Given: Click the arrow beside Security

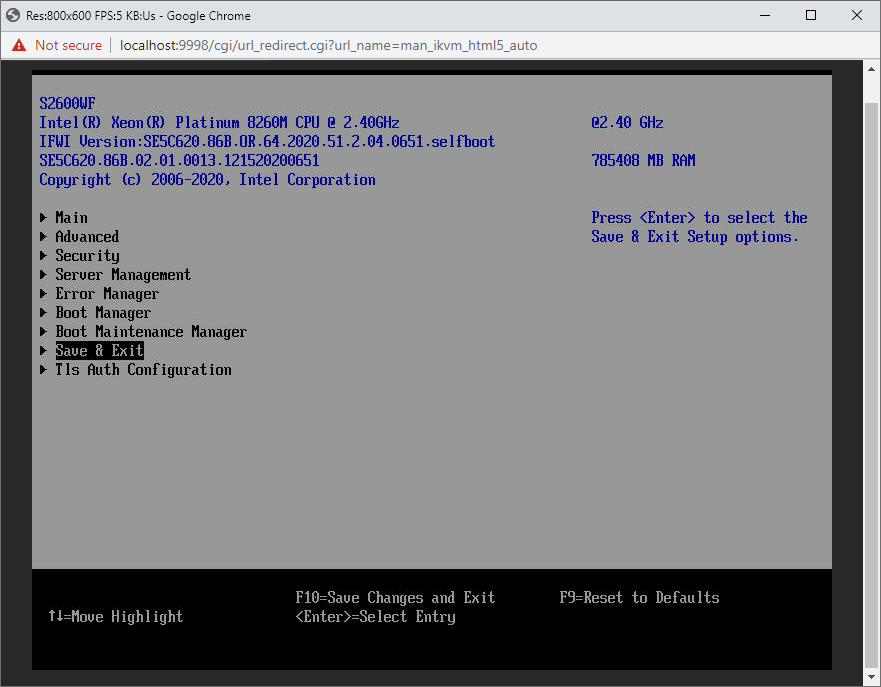Looking at the screenshot, I should point(43,256).
